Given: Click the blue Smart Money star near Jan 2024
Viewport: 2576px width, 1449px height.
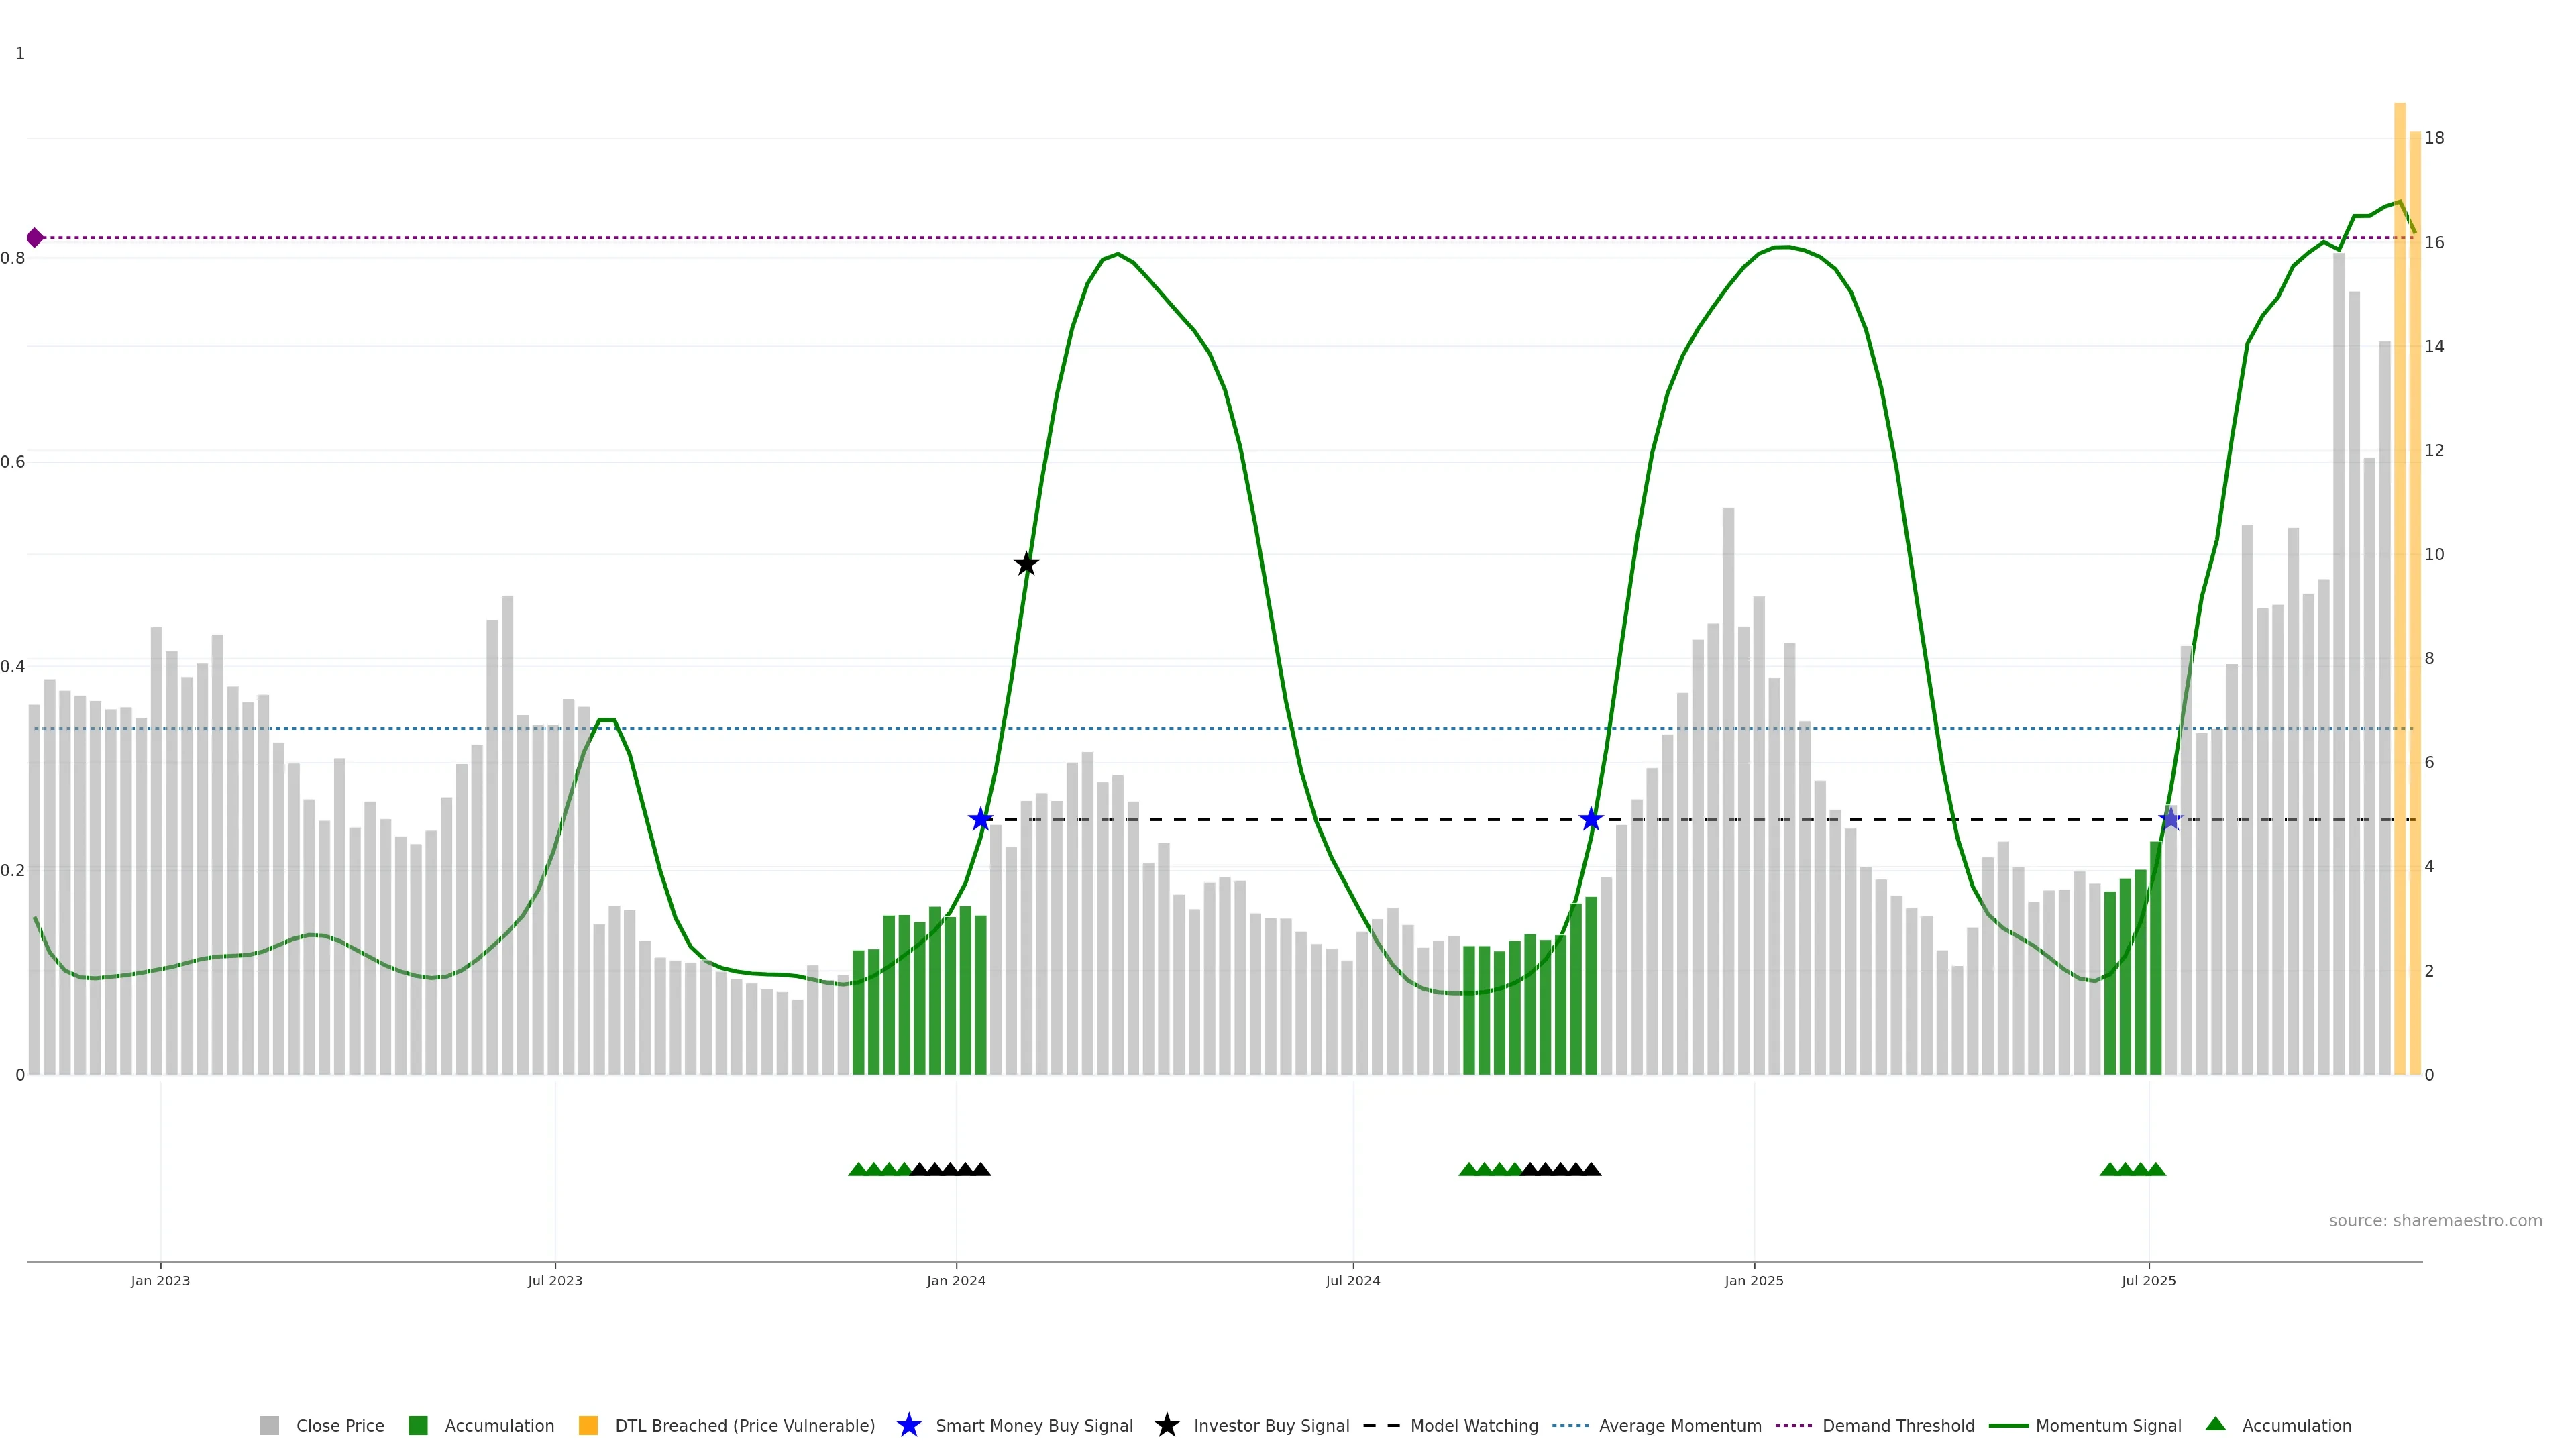Looking at the screenshot, I should pos(981,820).
